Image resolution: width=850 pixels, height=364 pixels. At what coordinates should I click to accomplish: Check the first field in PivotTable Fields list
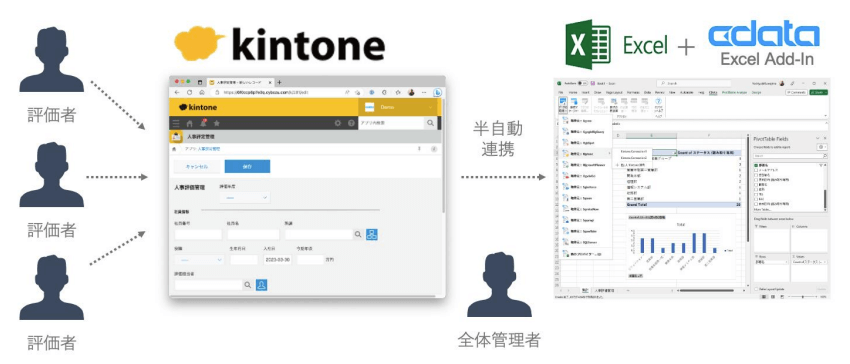pos(757,164)
